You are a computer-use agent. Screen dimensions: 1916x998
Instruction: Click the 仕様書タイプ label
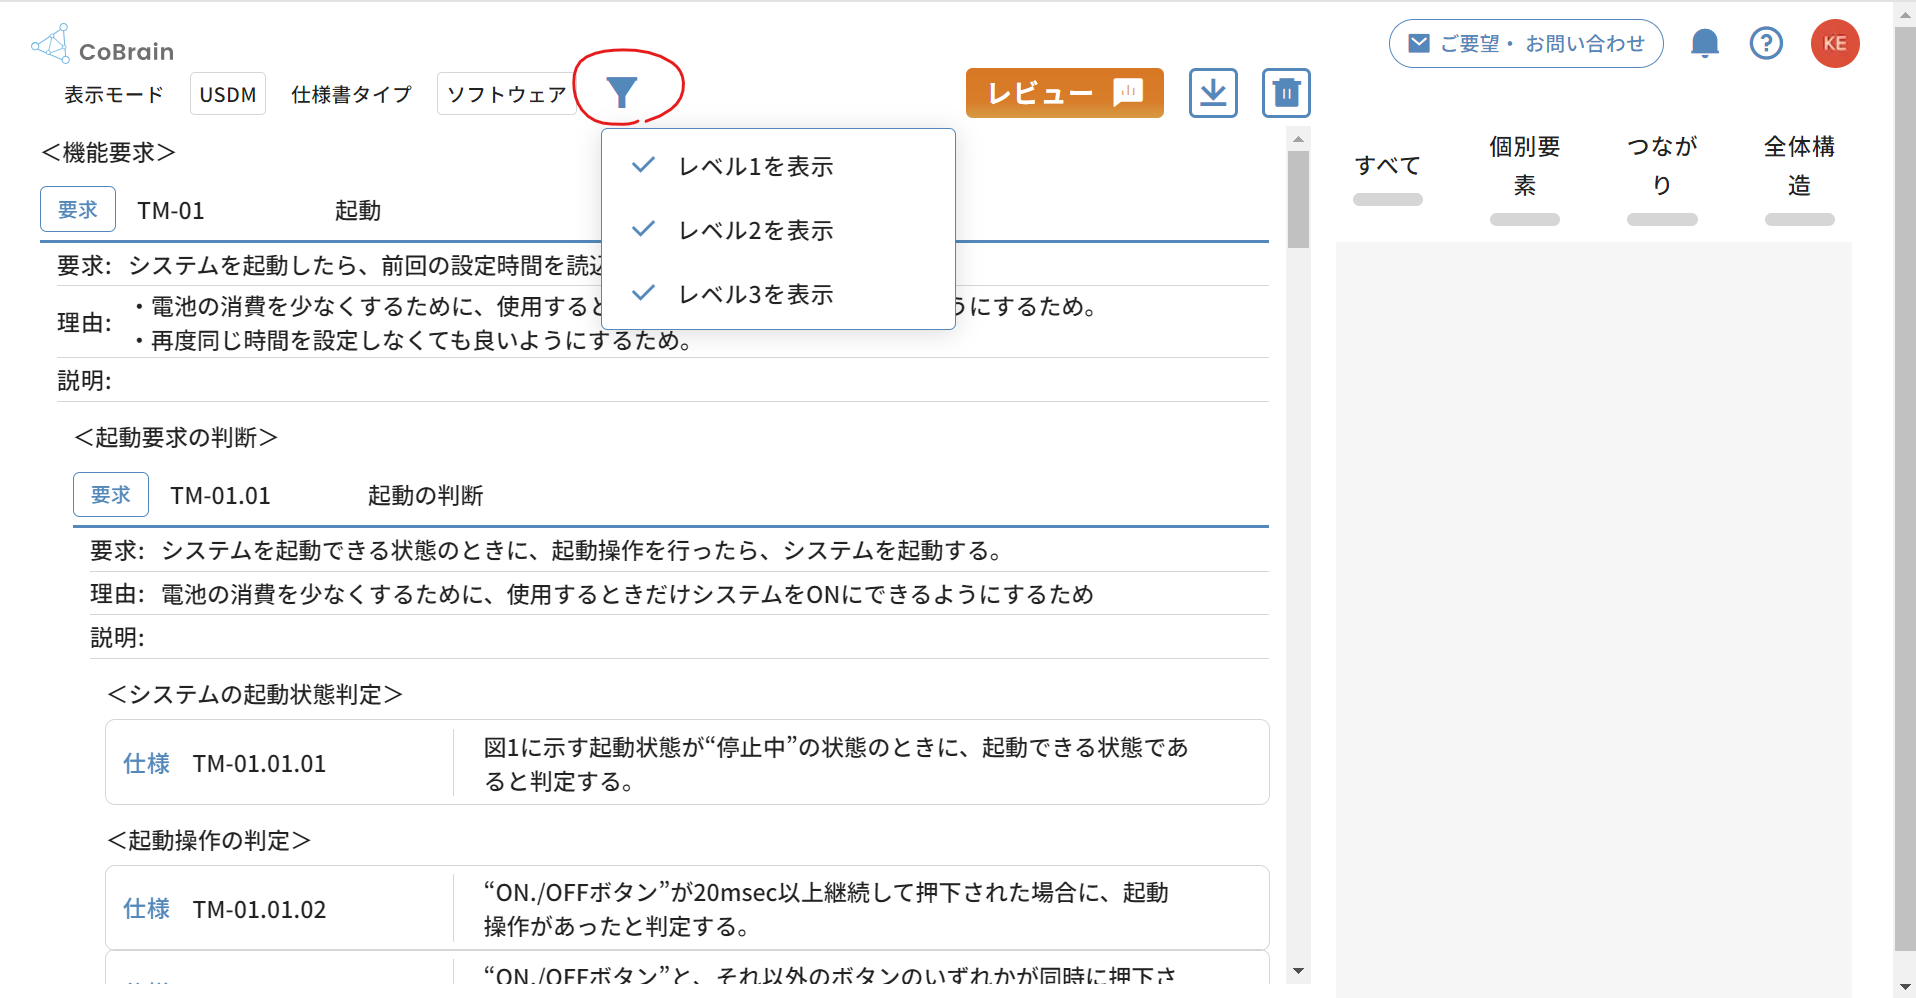point(352,95)
